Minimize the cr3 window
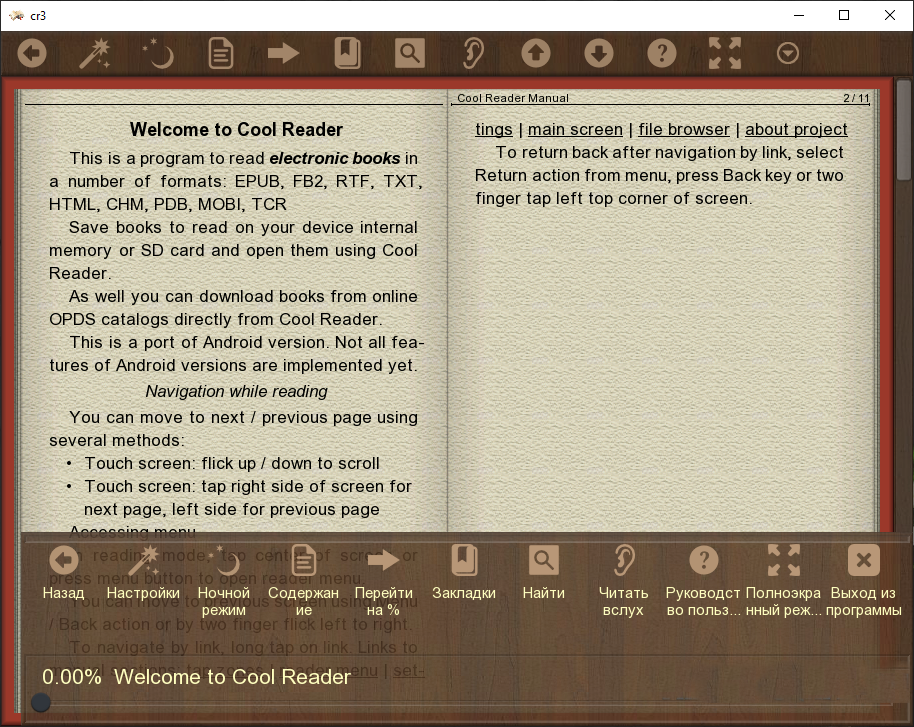914x727 pixels. pyautogui.click(x=799, y=16)
